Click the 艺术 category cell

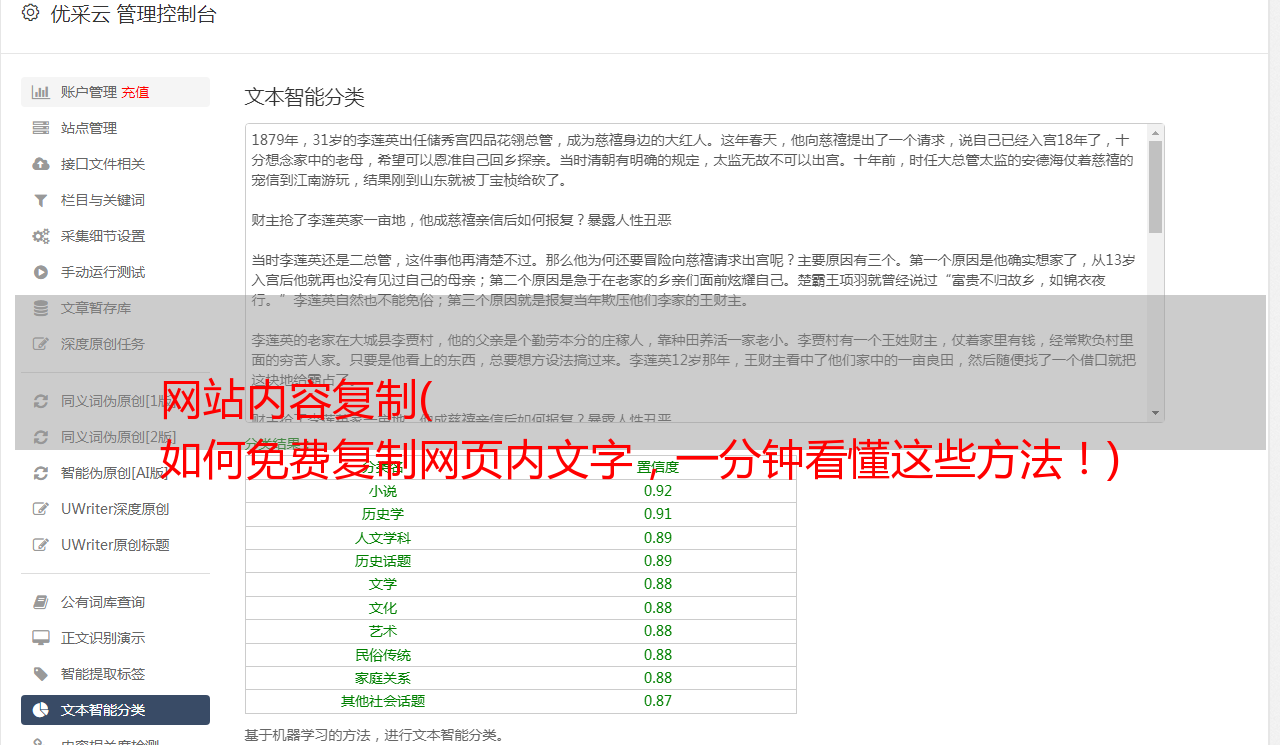(x=383, y=631)
